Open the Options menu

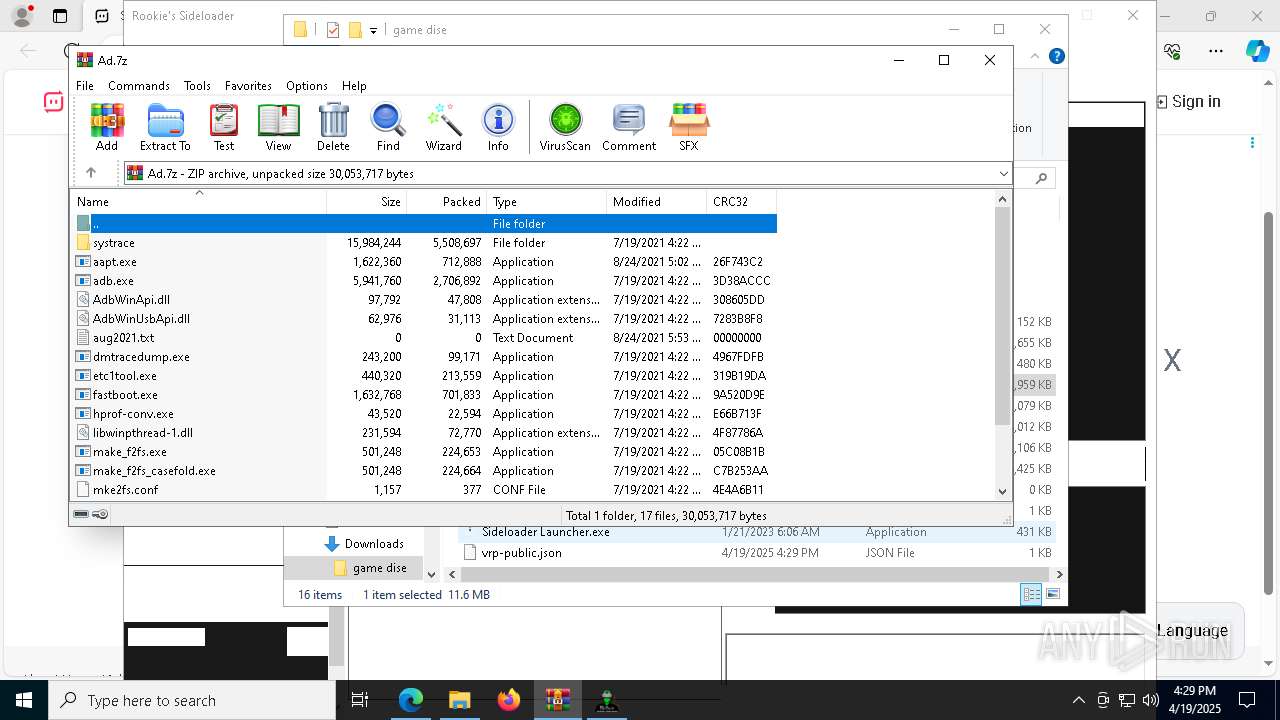(x=307, y=86)
